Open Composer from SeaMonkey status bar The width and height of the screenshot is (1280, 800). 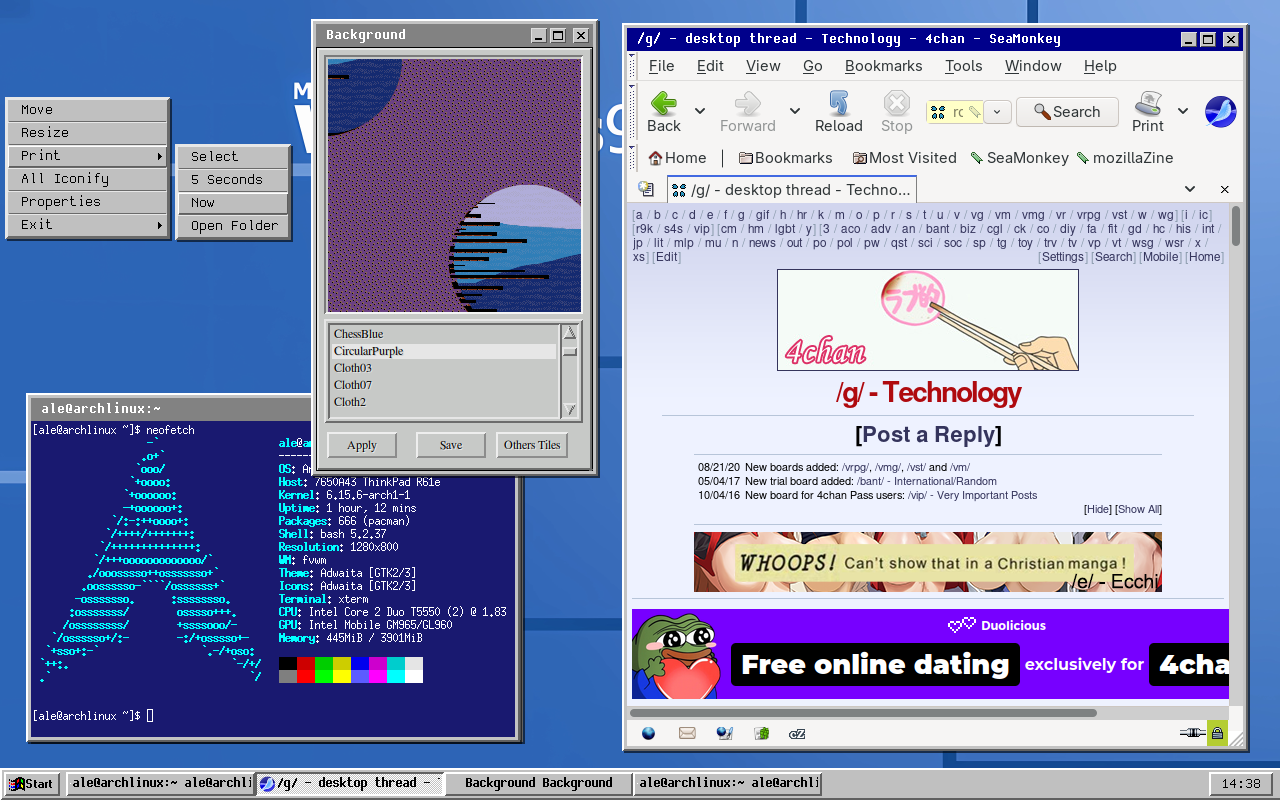click(725, 733)
